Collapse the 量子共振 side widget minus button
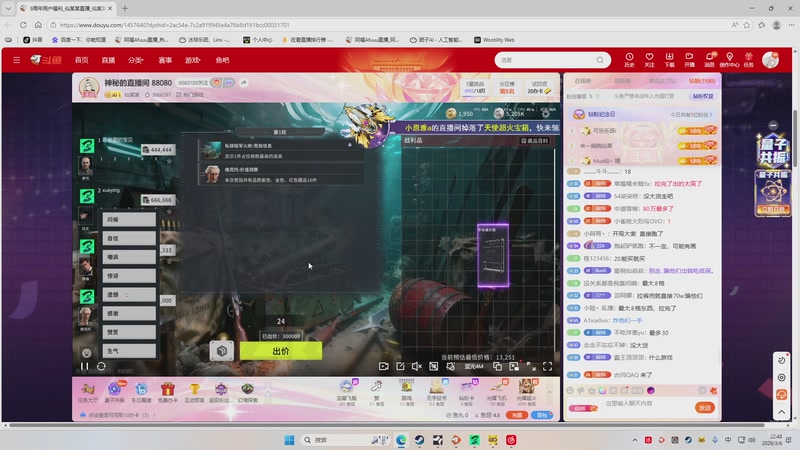This screenshot has height=450, width=800. pos(773,126)
